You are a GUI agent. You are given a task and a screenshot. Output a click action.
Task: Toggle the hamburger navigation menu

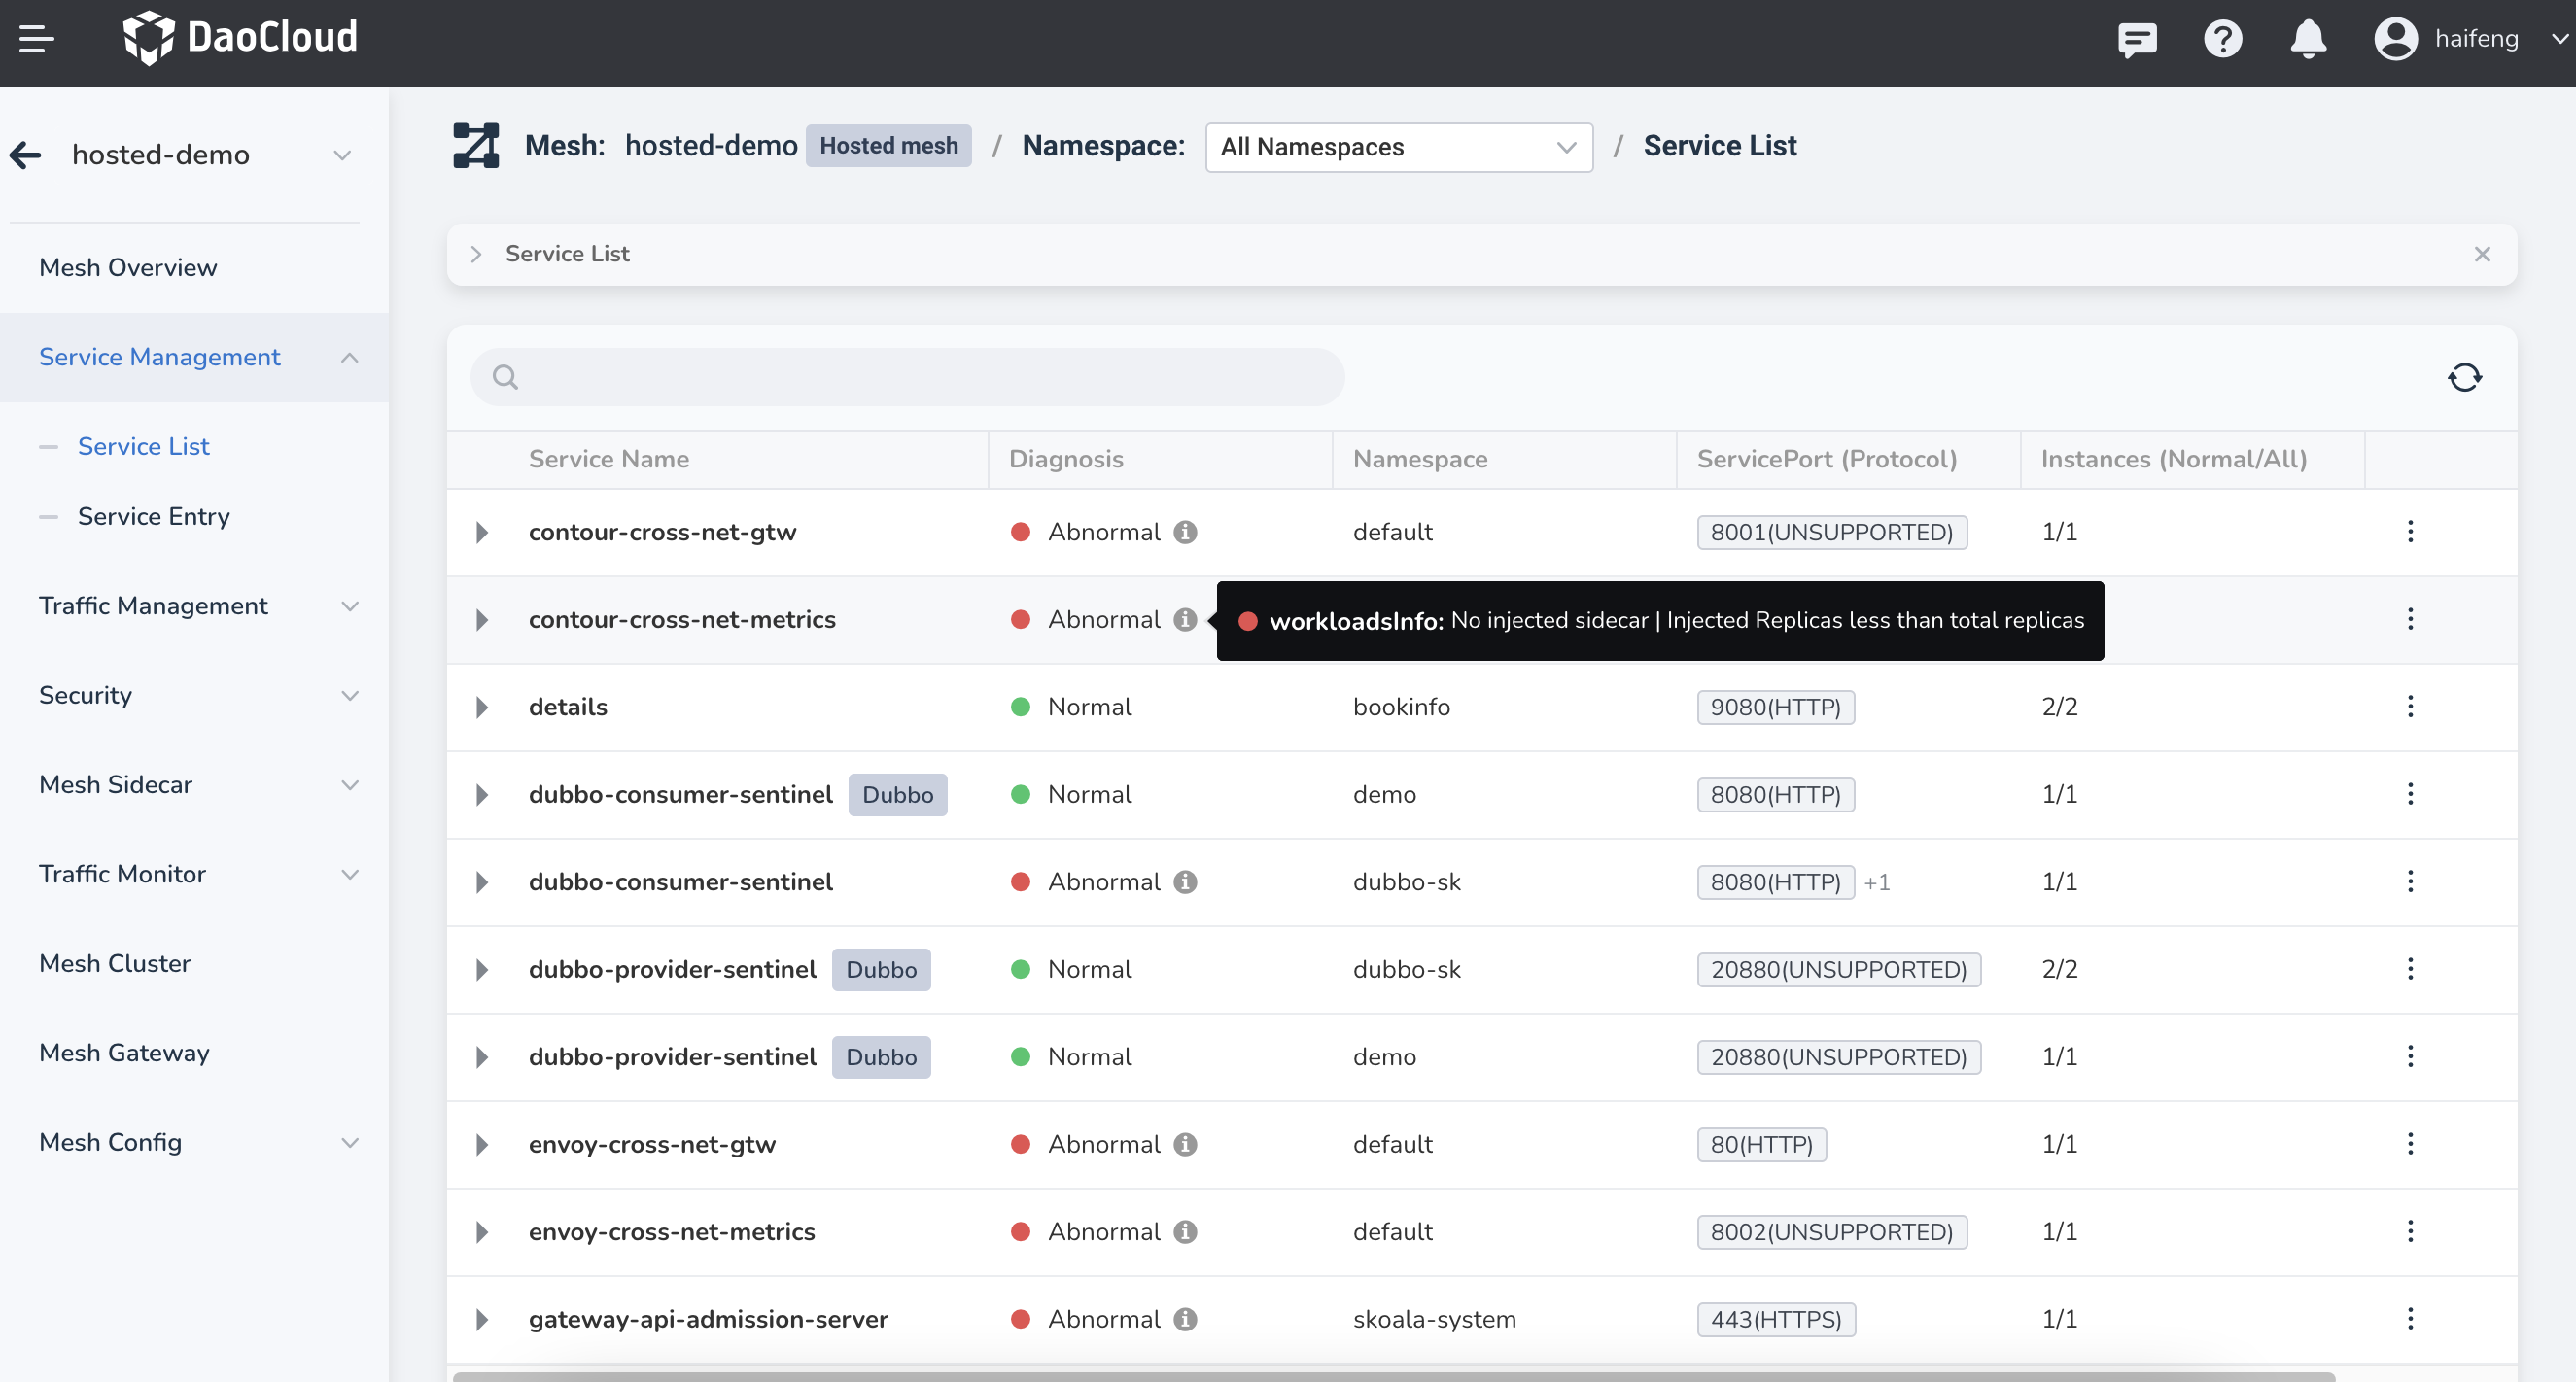pos(36,39)
